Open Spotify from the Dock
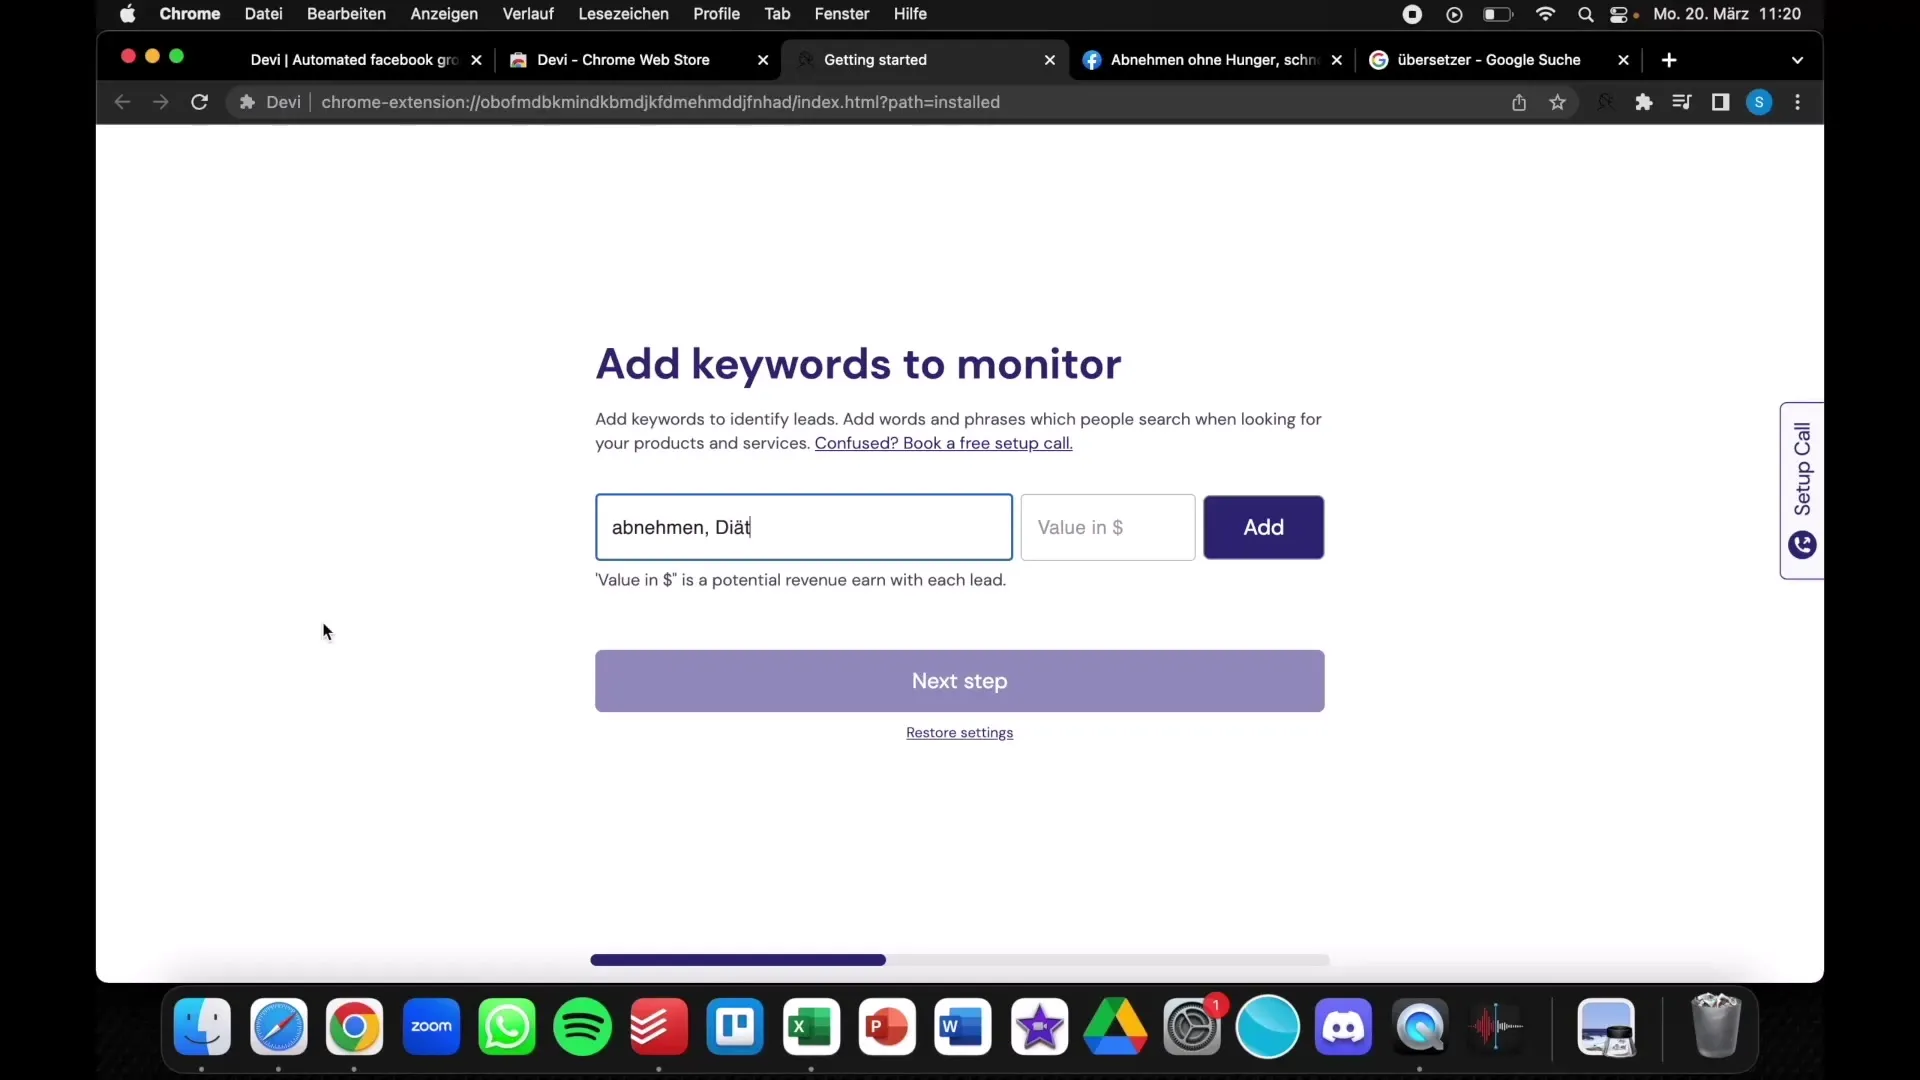The height and width of the screenshot is (1080, 1920). 583,1027
